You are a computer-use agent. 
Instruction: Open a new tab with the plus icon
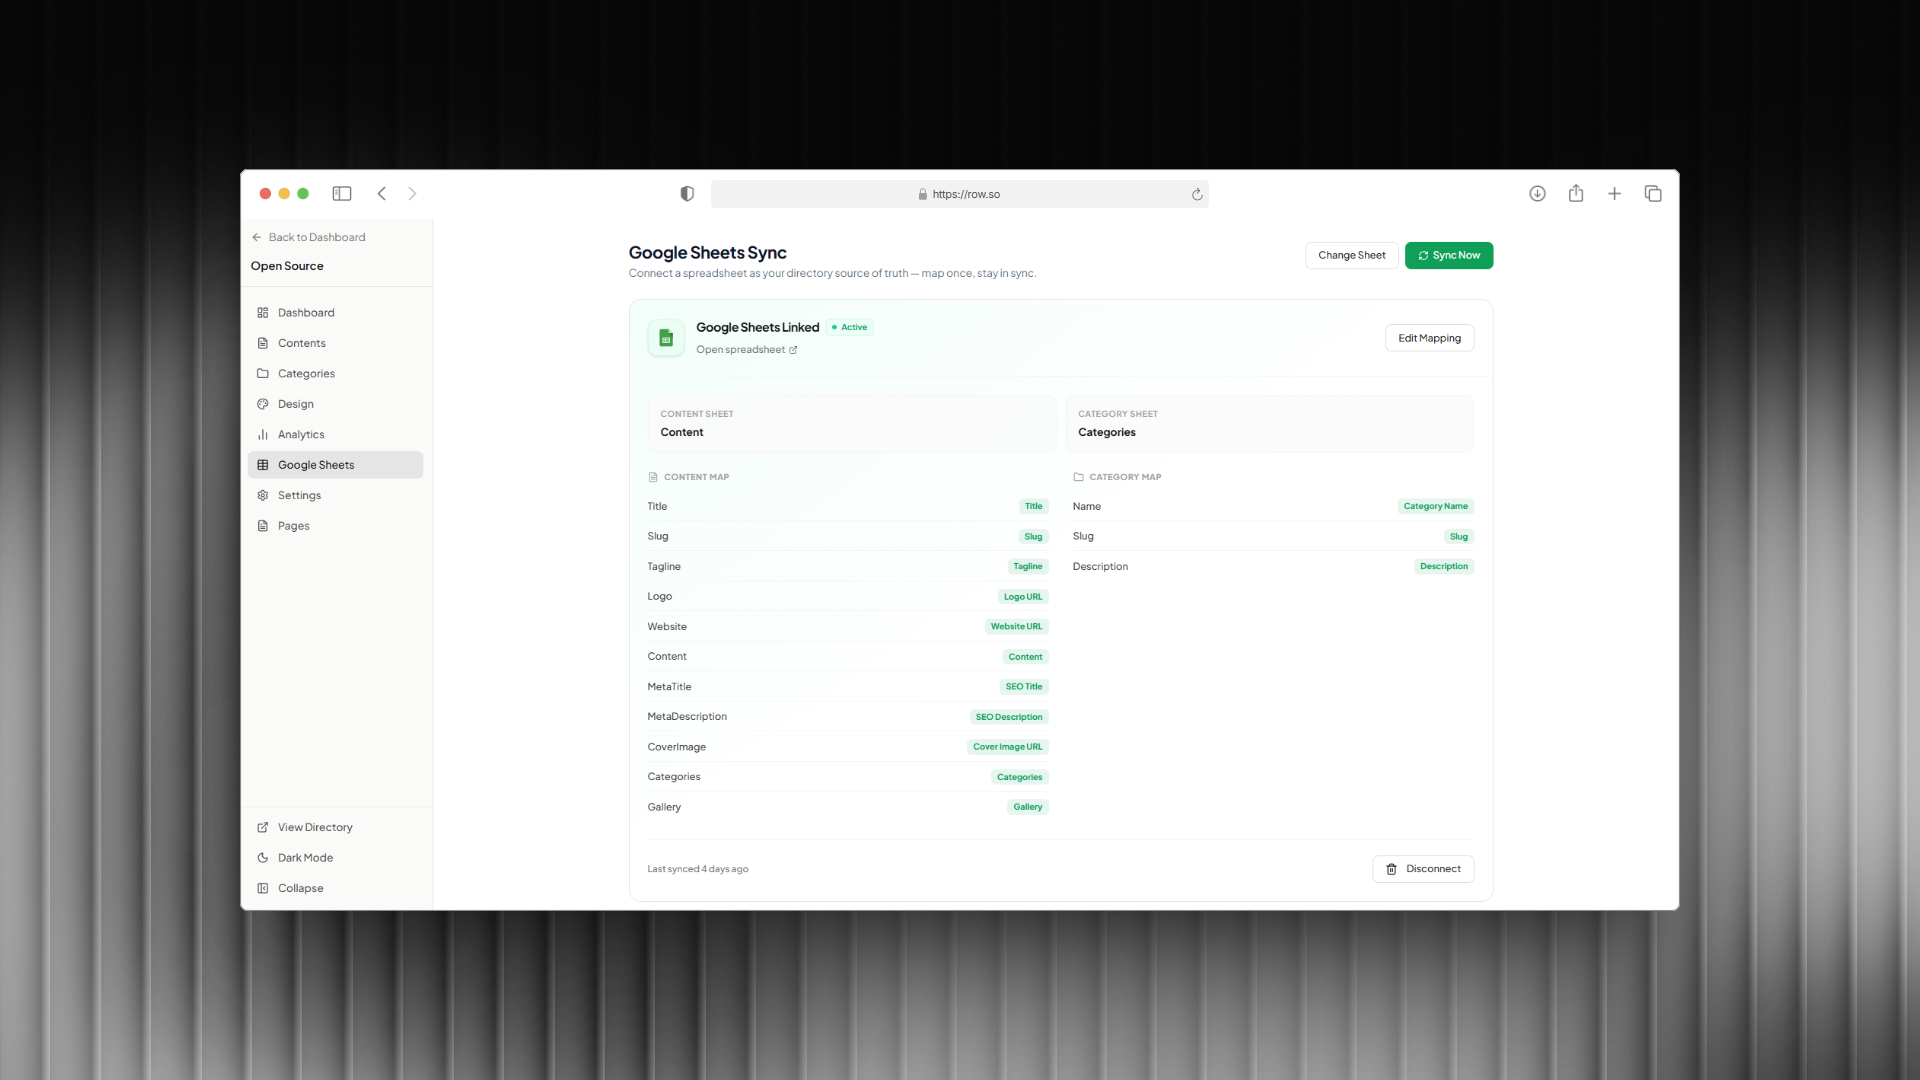1614,194
